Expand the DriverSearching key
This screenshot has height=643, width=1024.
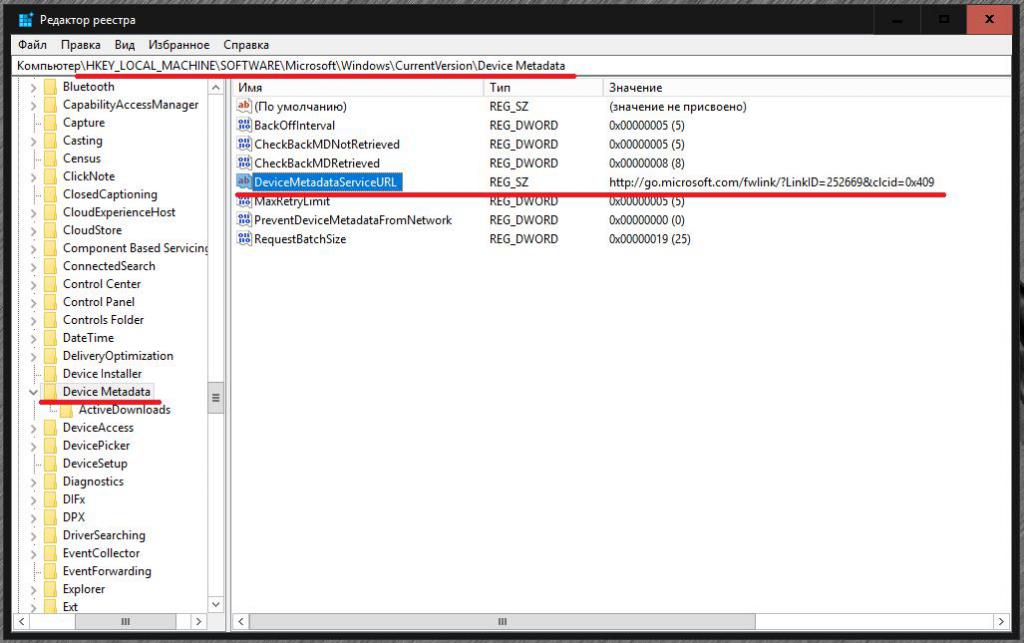coord(33,535)
